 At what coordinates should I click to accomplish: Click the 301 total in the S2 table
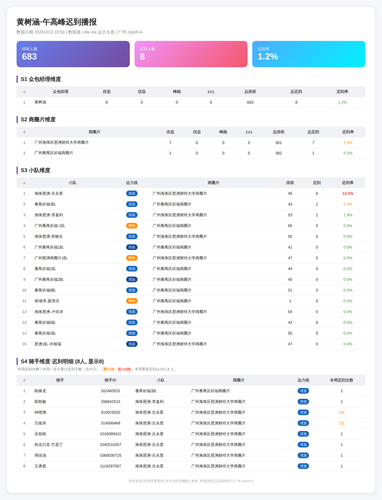pos(278,143)
